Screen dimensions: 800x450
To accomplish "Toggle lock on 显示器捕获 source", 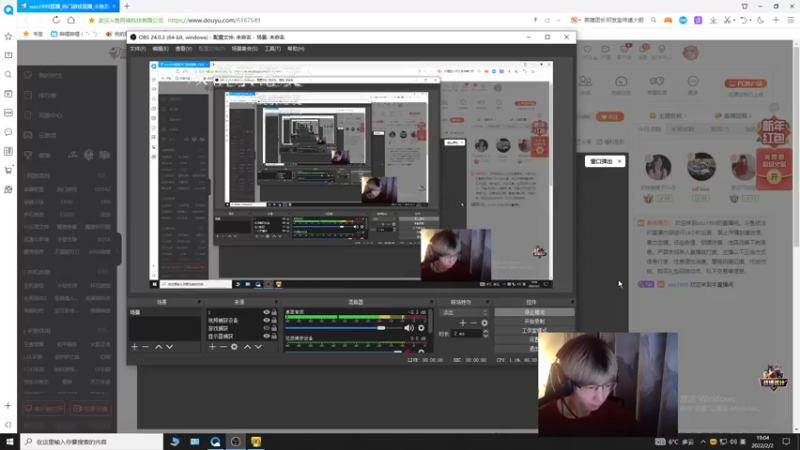I will [x=274, y=336].
